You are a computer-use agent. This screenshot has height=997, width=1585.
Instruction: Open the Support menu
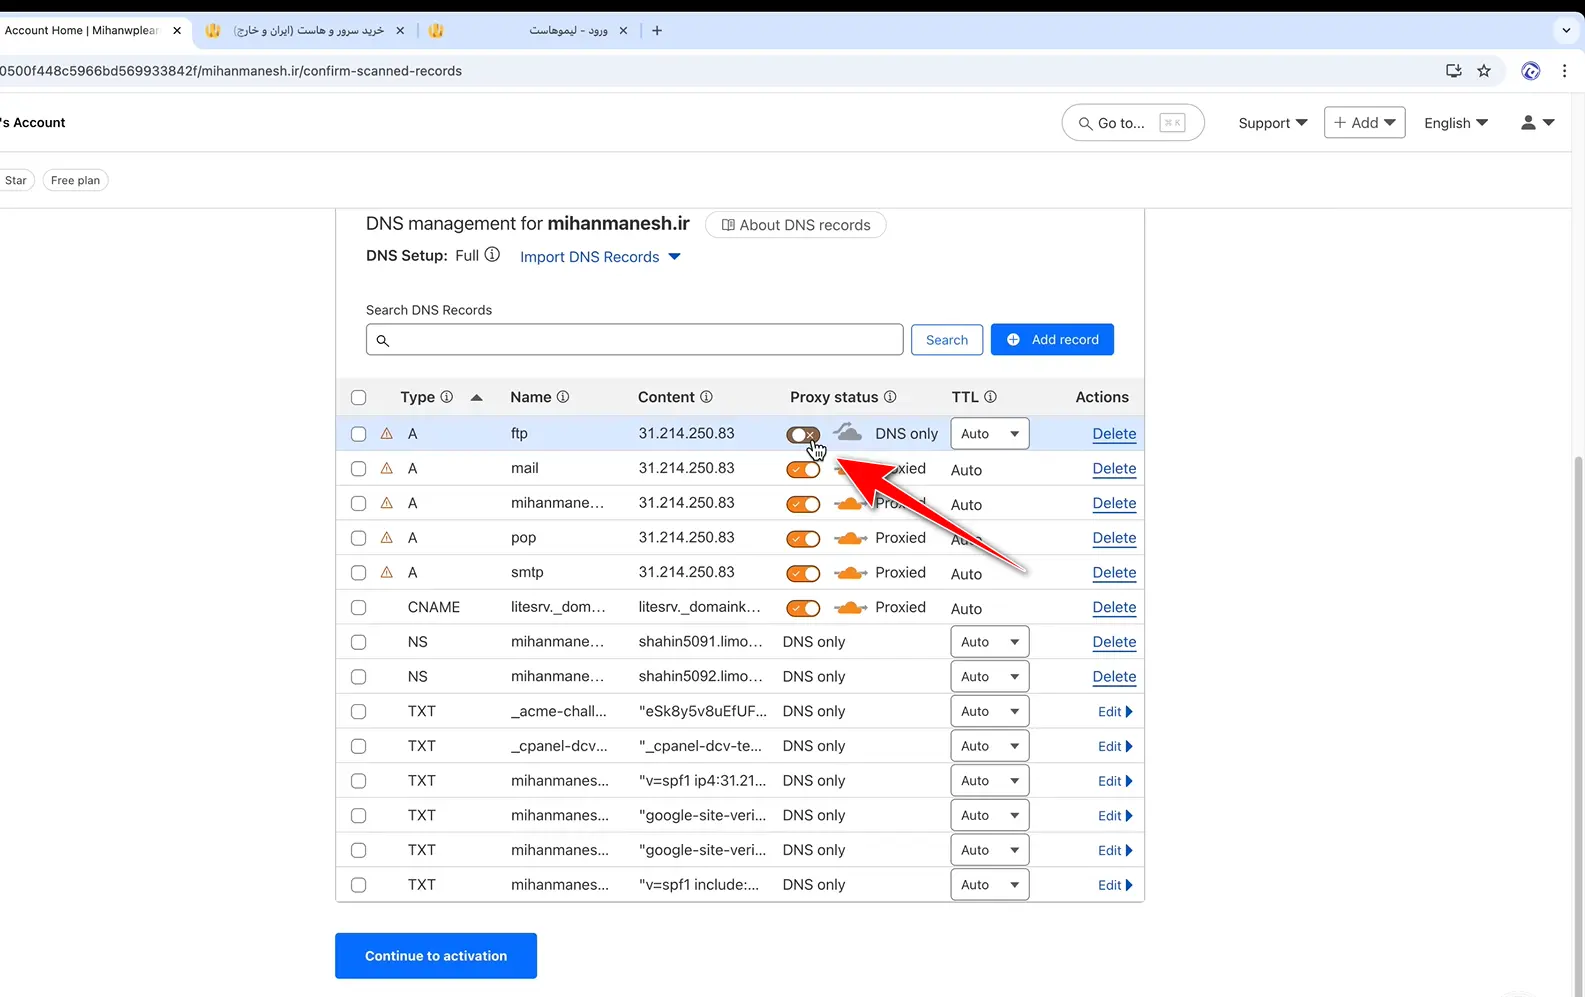coord(1273,123)
